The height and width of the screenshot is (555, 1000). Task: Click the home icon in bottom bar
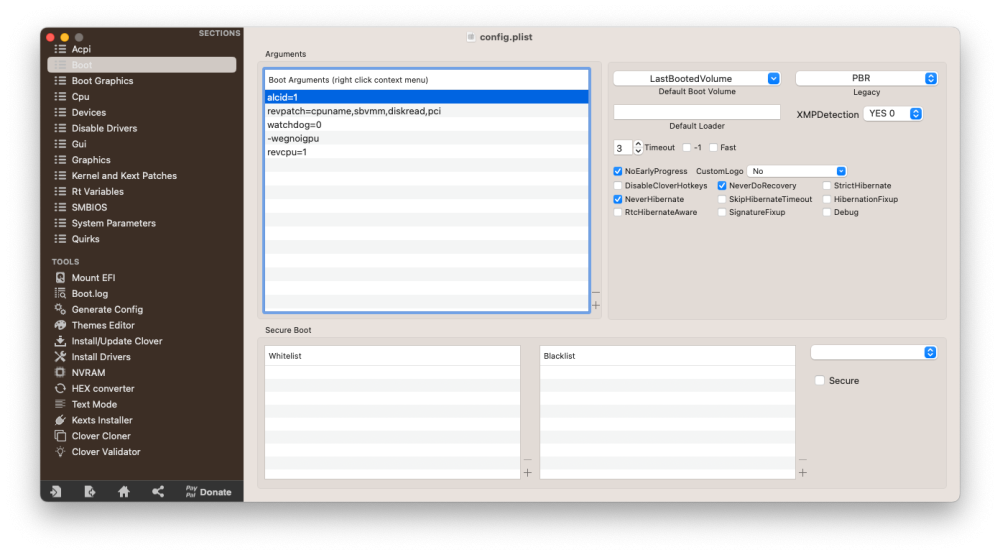[124, 492]
